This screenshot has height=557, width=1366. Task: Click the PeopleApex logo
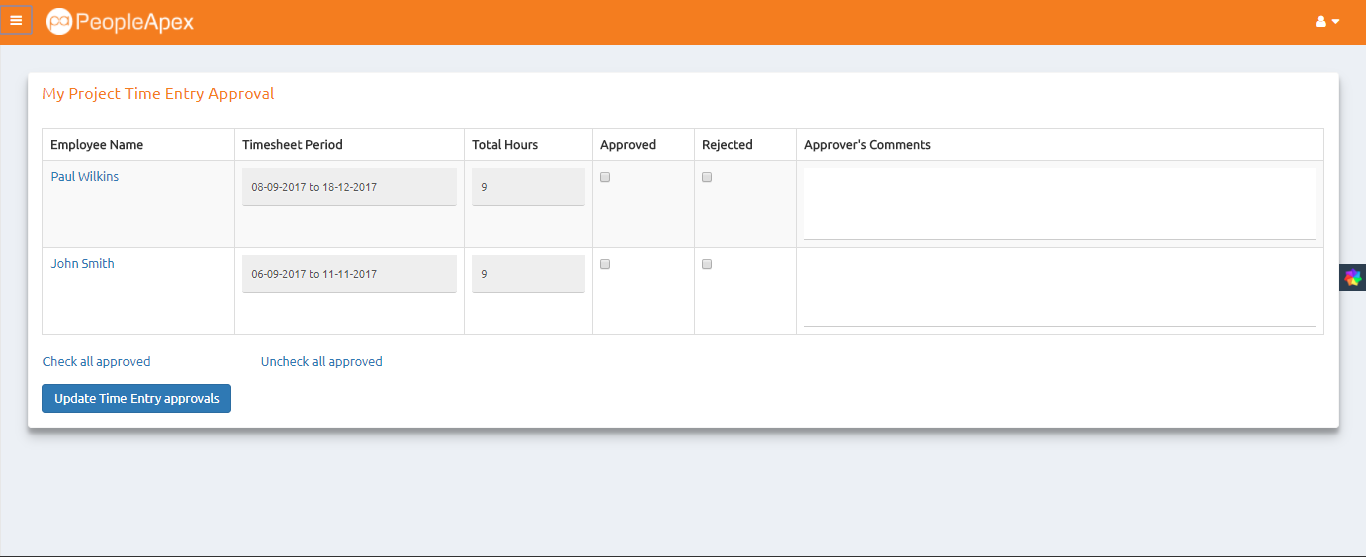tap(120, 21)
